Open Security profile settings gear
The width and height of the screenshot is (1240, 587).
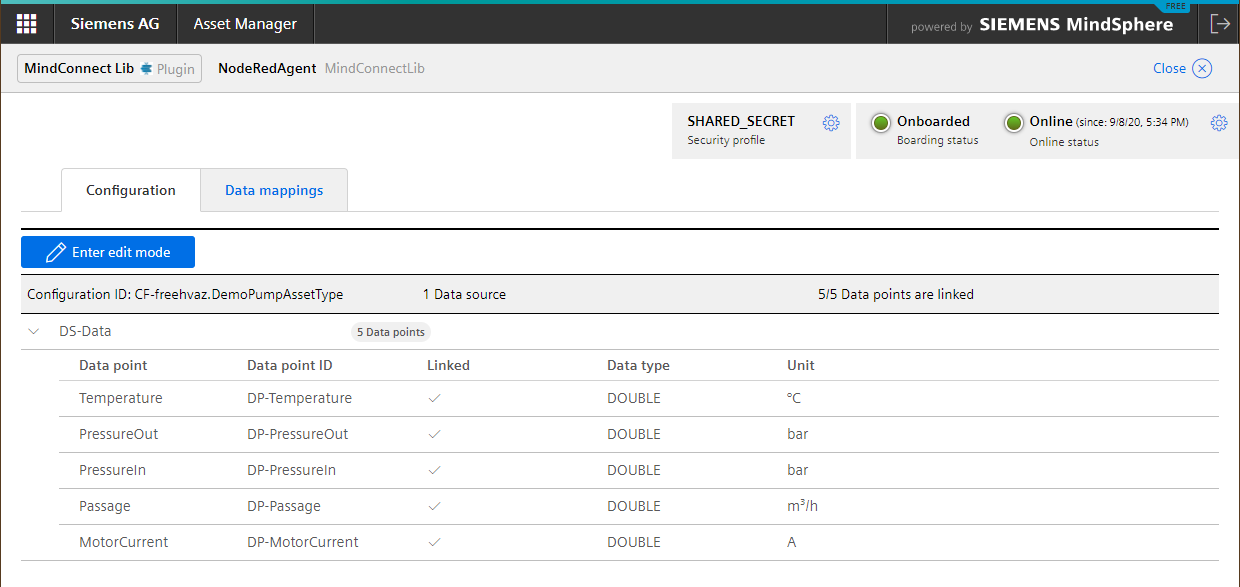pos(831,123)
